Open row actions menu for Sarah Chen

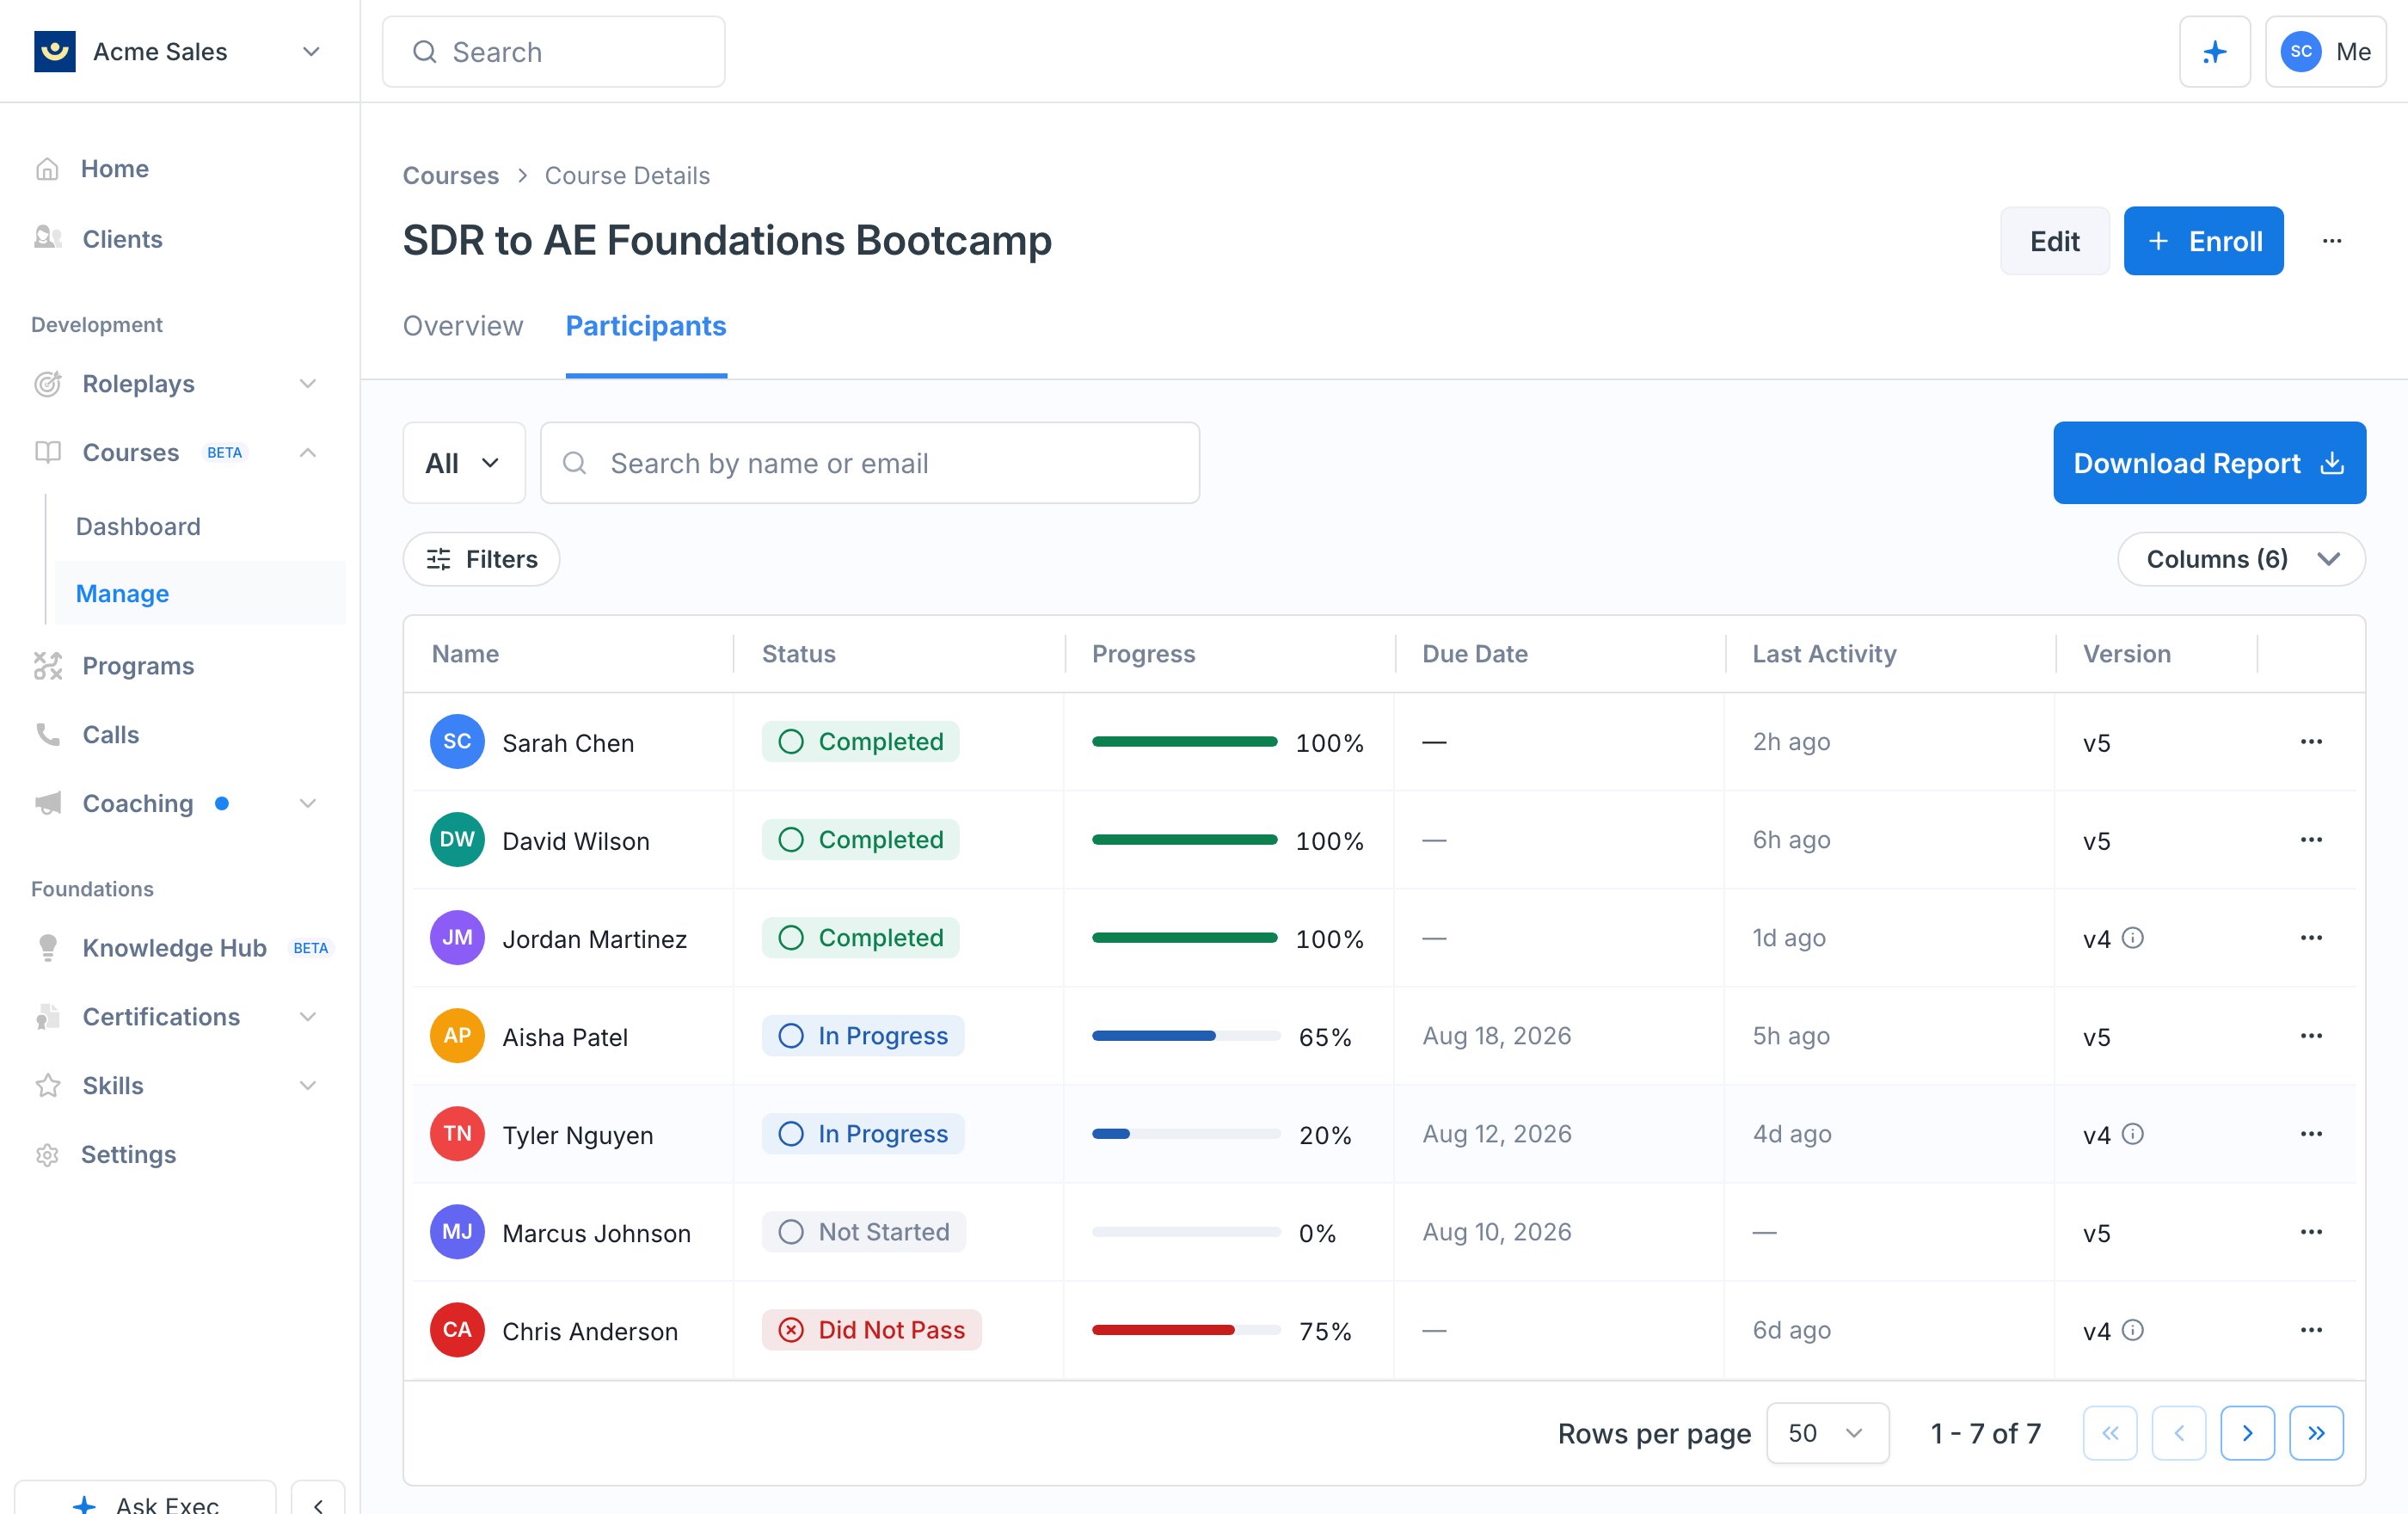2311,742
